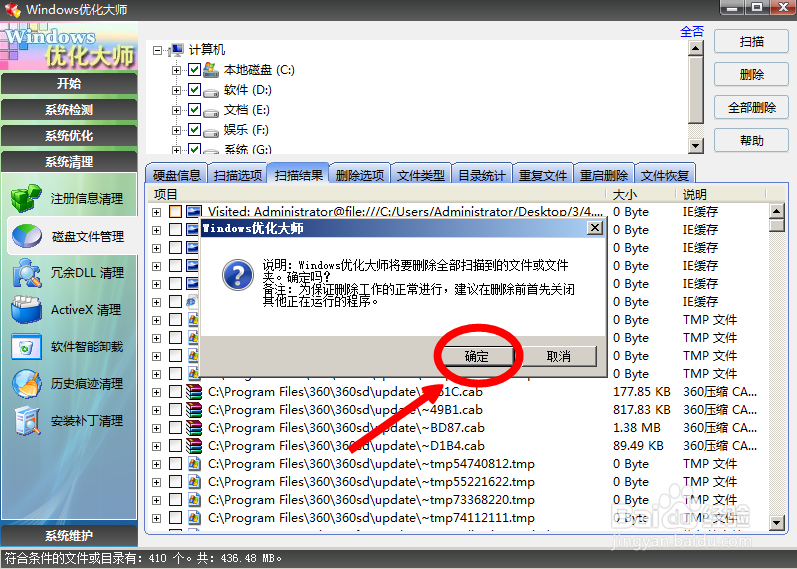This screenshot has height=569, width=797.
Task: Open the 系统优化 sidebar section
Action: click(69, 136)
